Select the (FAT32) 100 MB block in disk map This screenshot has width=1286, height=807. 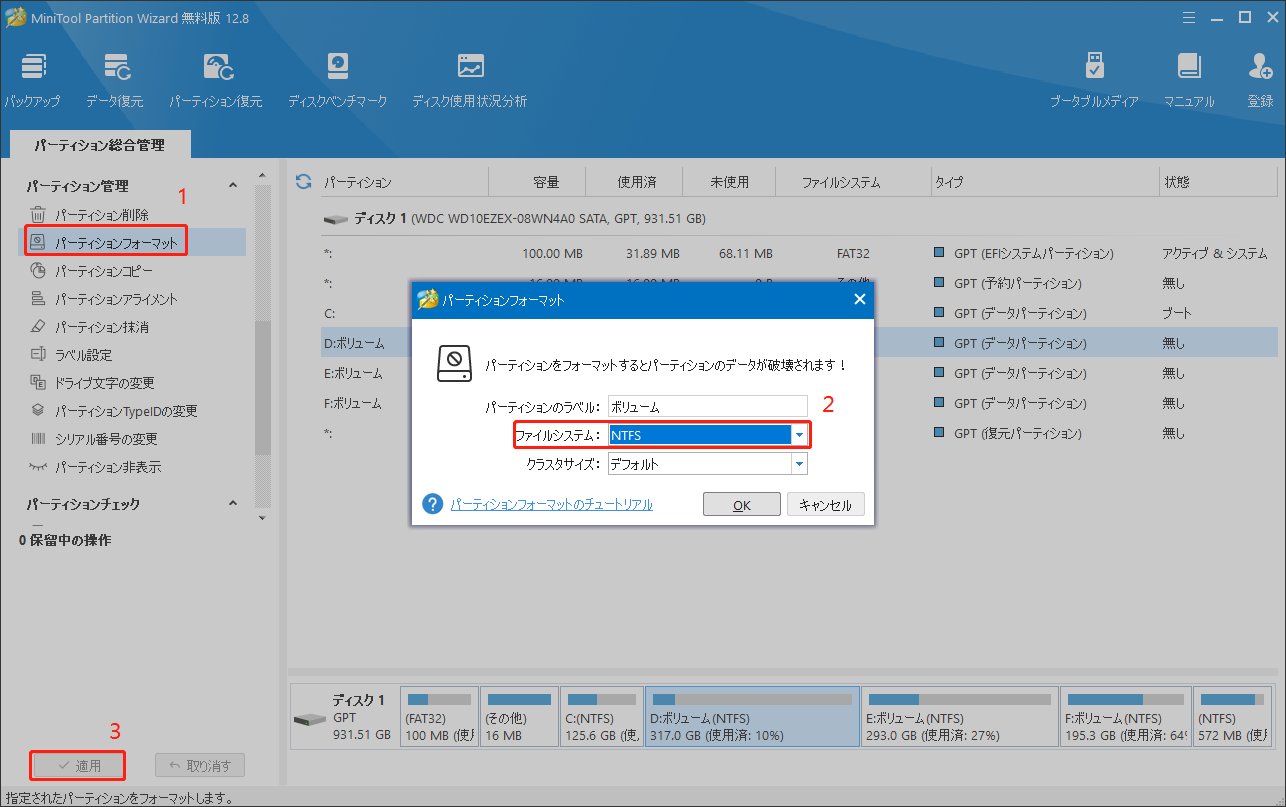tap(439, 716)
